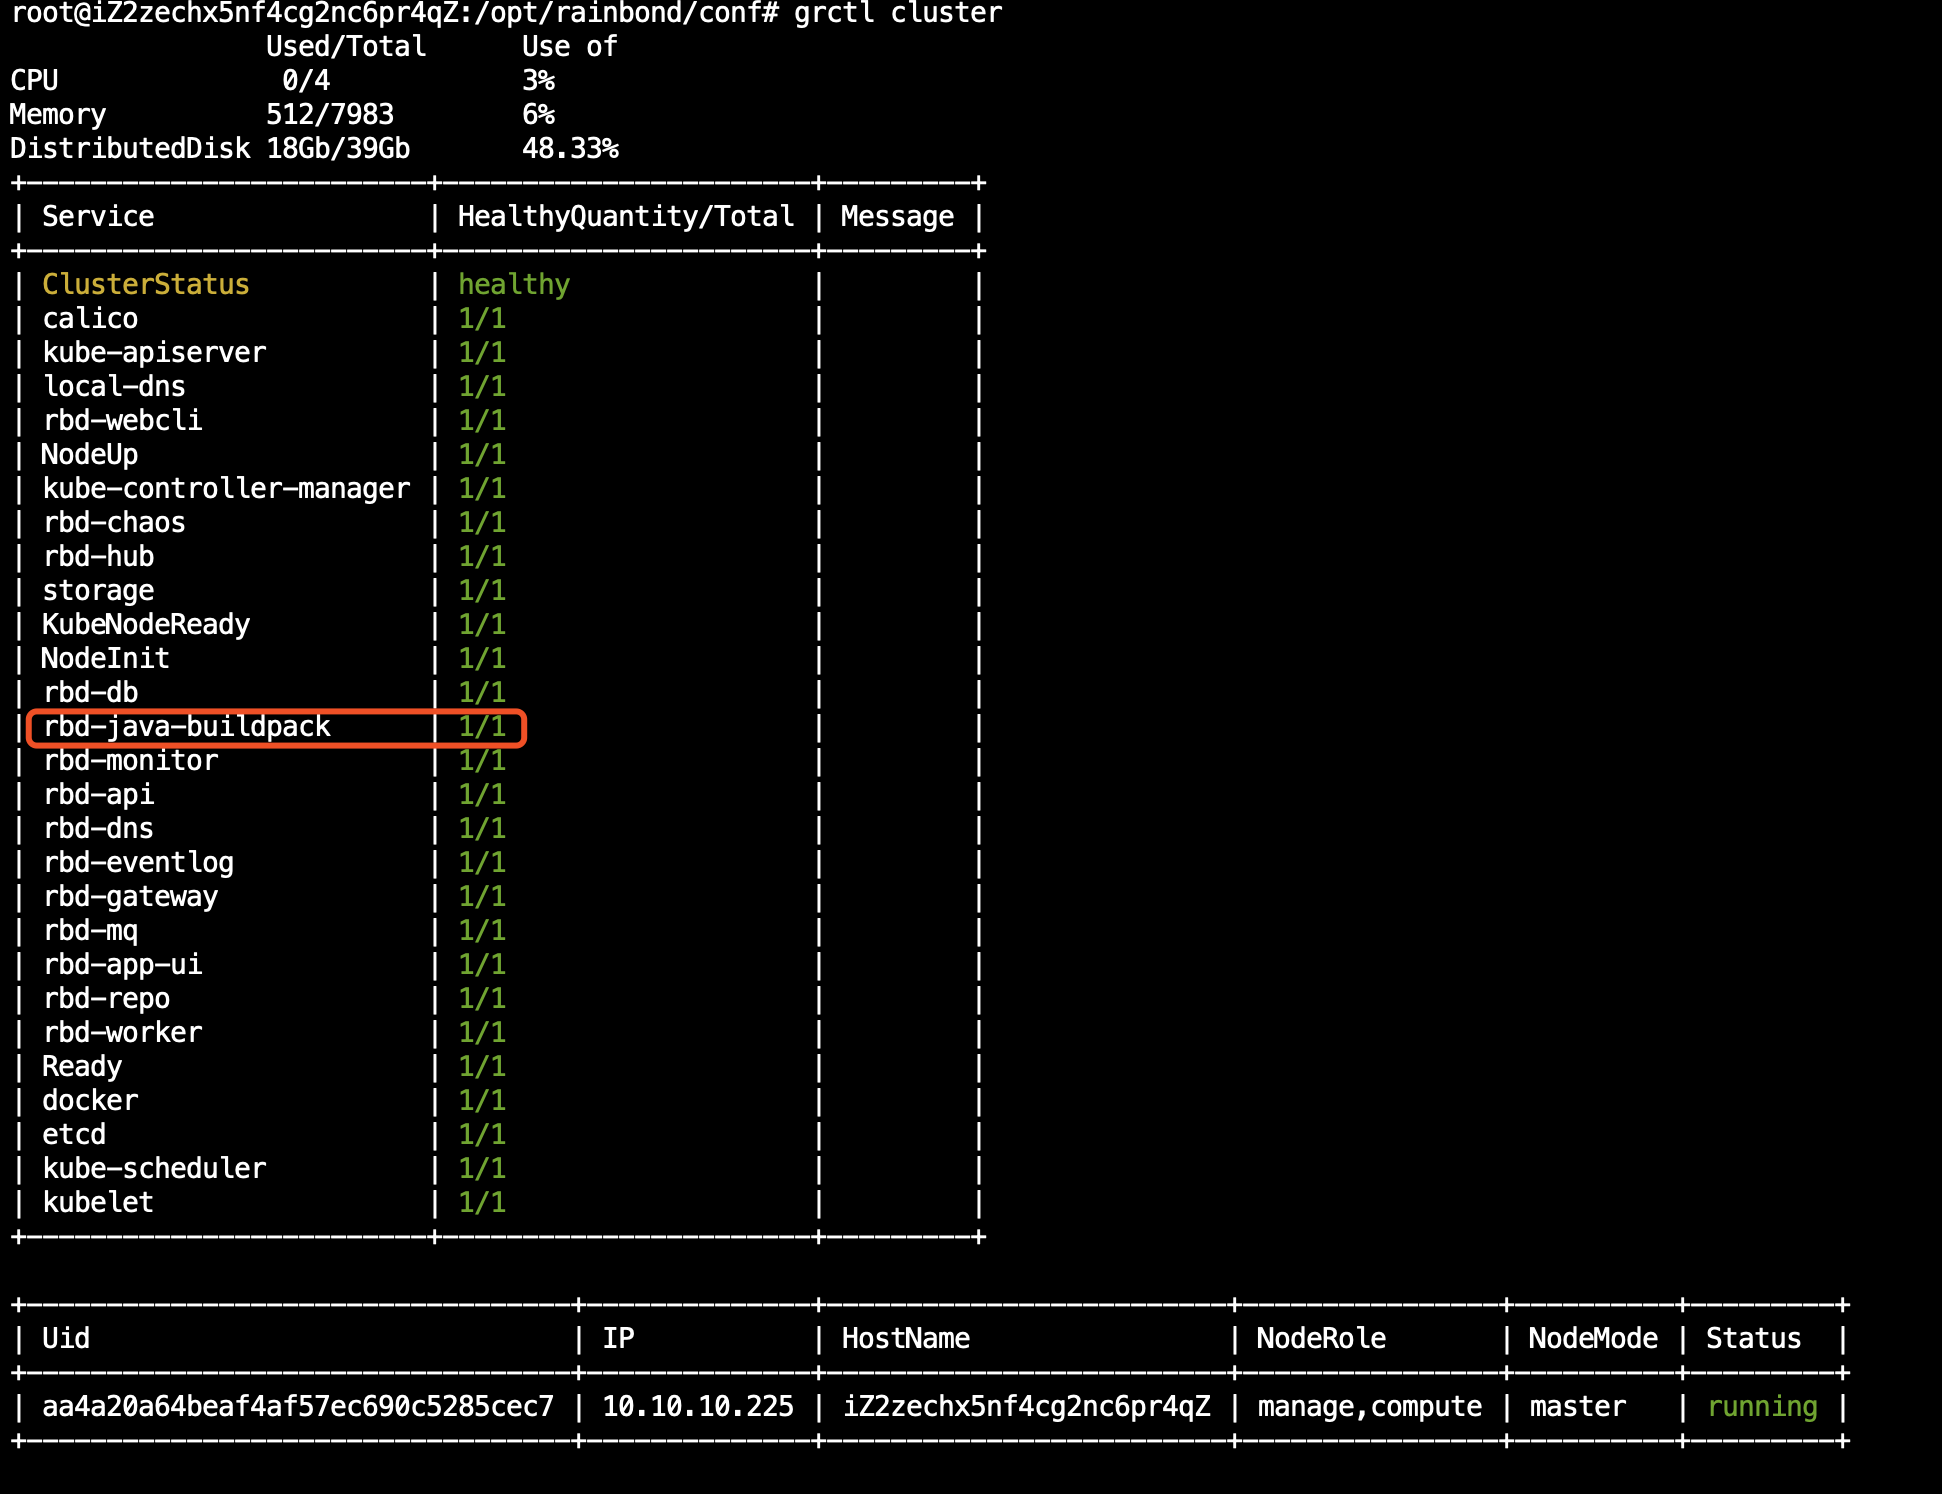Click the green healthy status text
Viewport: 1942px width, 1494px height.
[513, 285]
